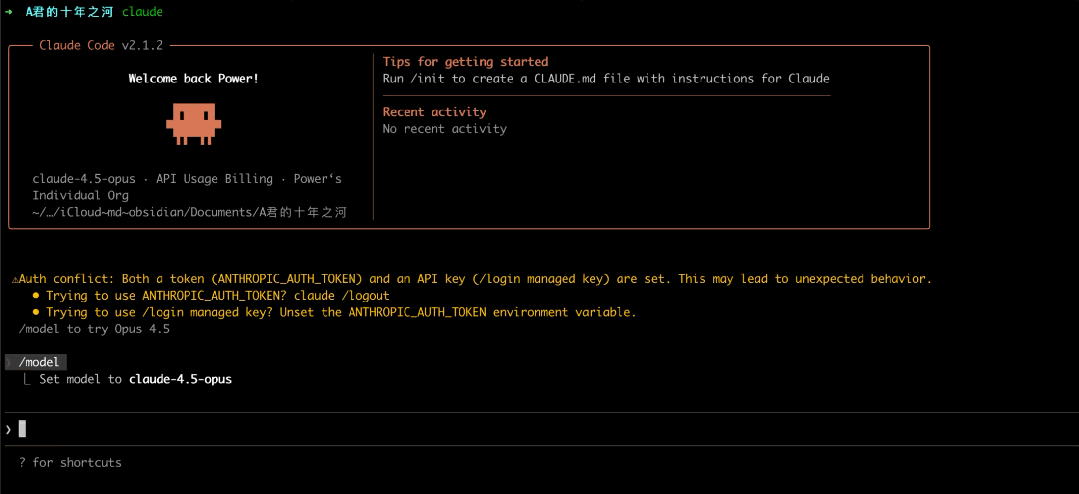Click the iCloud~md~obsidian working directory path
The image size is (1079, 494).
pyautogui.click(x=189, y=213)
